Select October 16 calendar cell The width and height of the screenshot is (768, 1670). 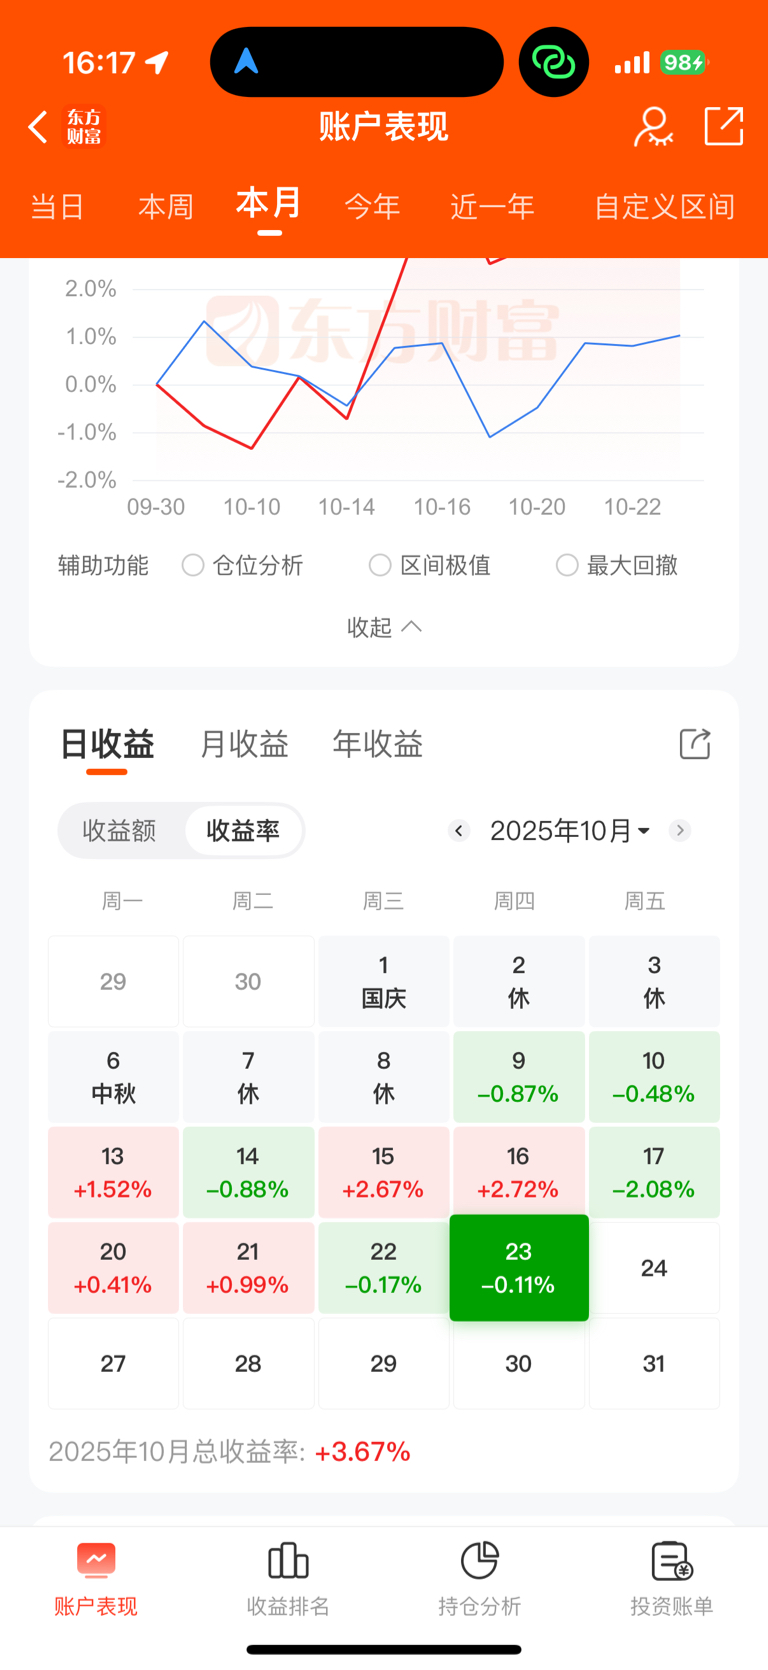pyautogui.click(x=518, y=1173)
